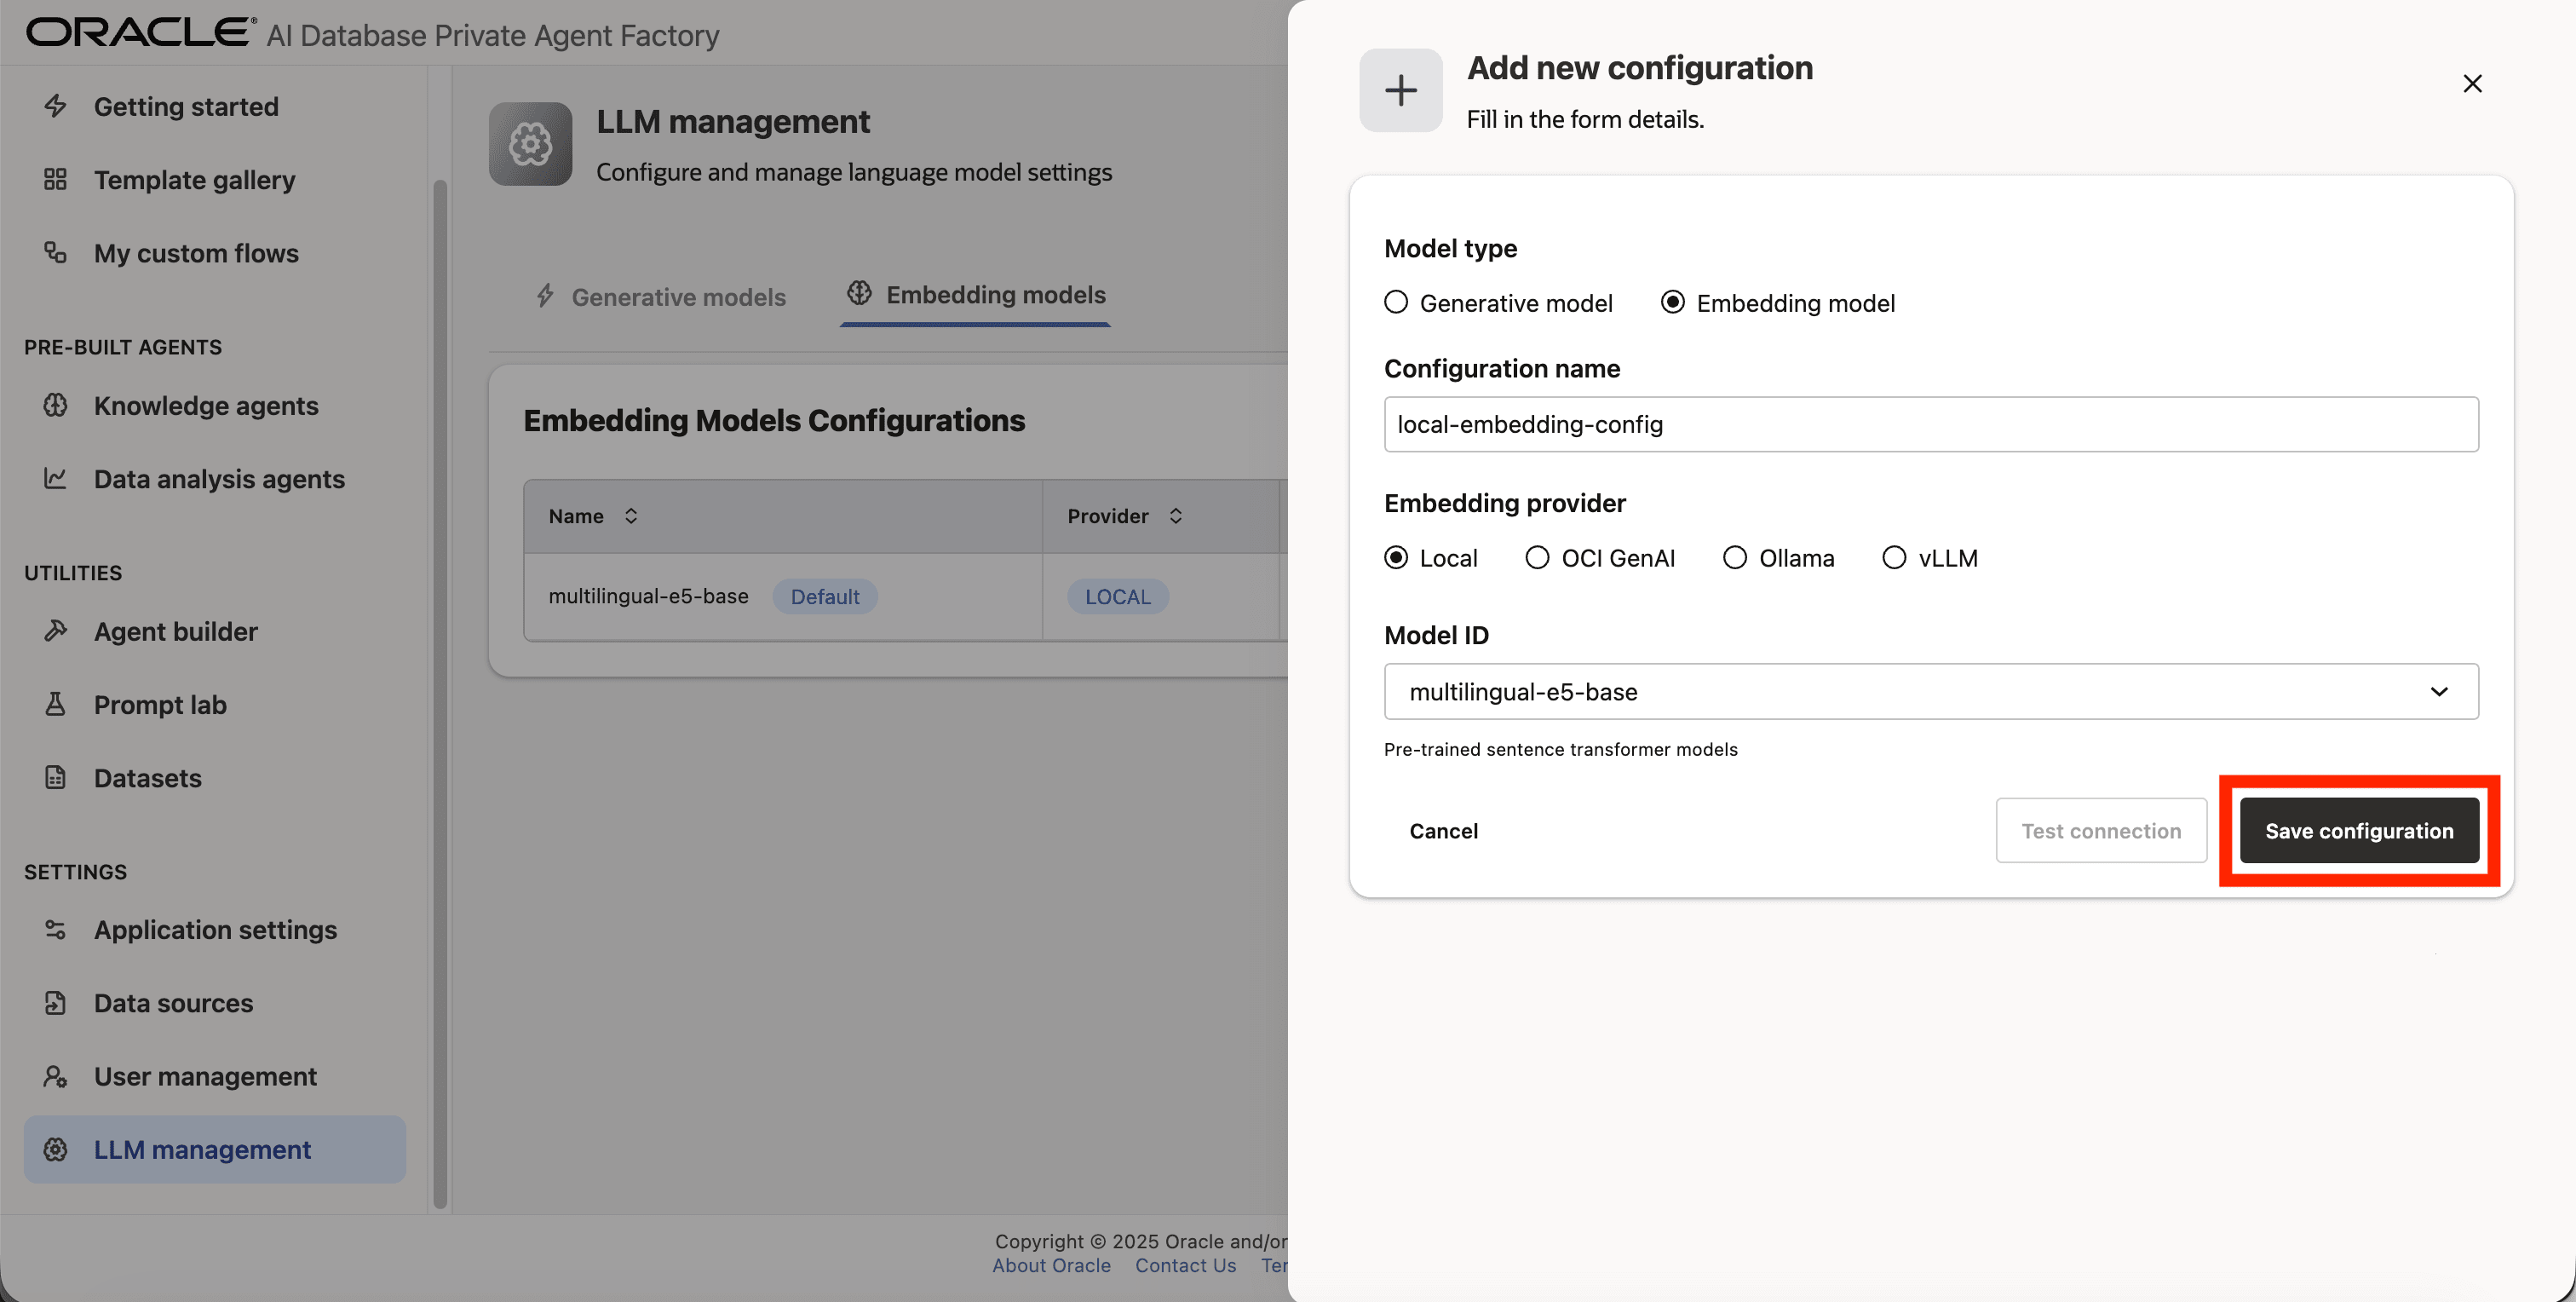The width and height of the screenshot is (2576, 1302).
Task: Click the Template gallery grid icon
Action: coord(56,180)
